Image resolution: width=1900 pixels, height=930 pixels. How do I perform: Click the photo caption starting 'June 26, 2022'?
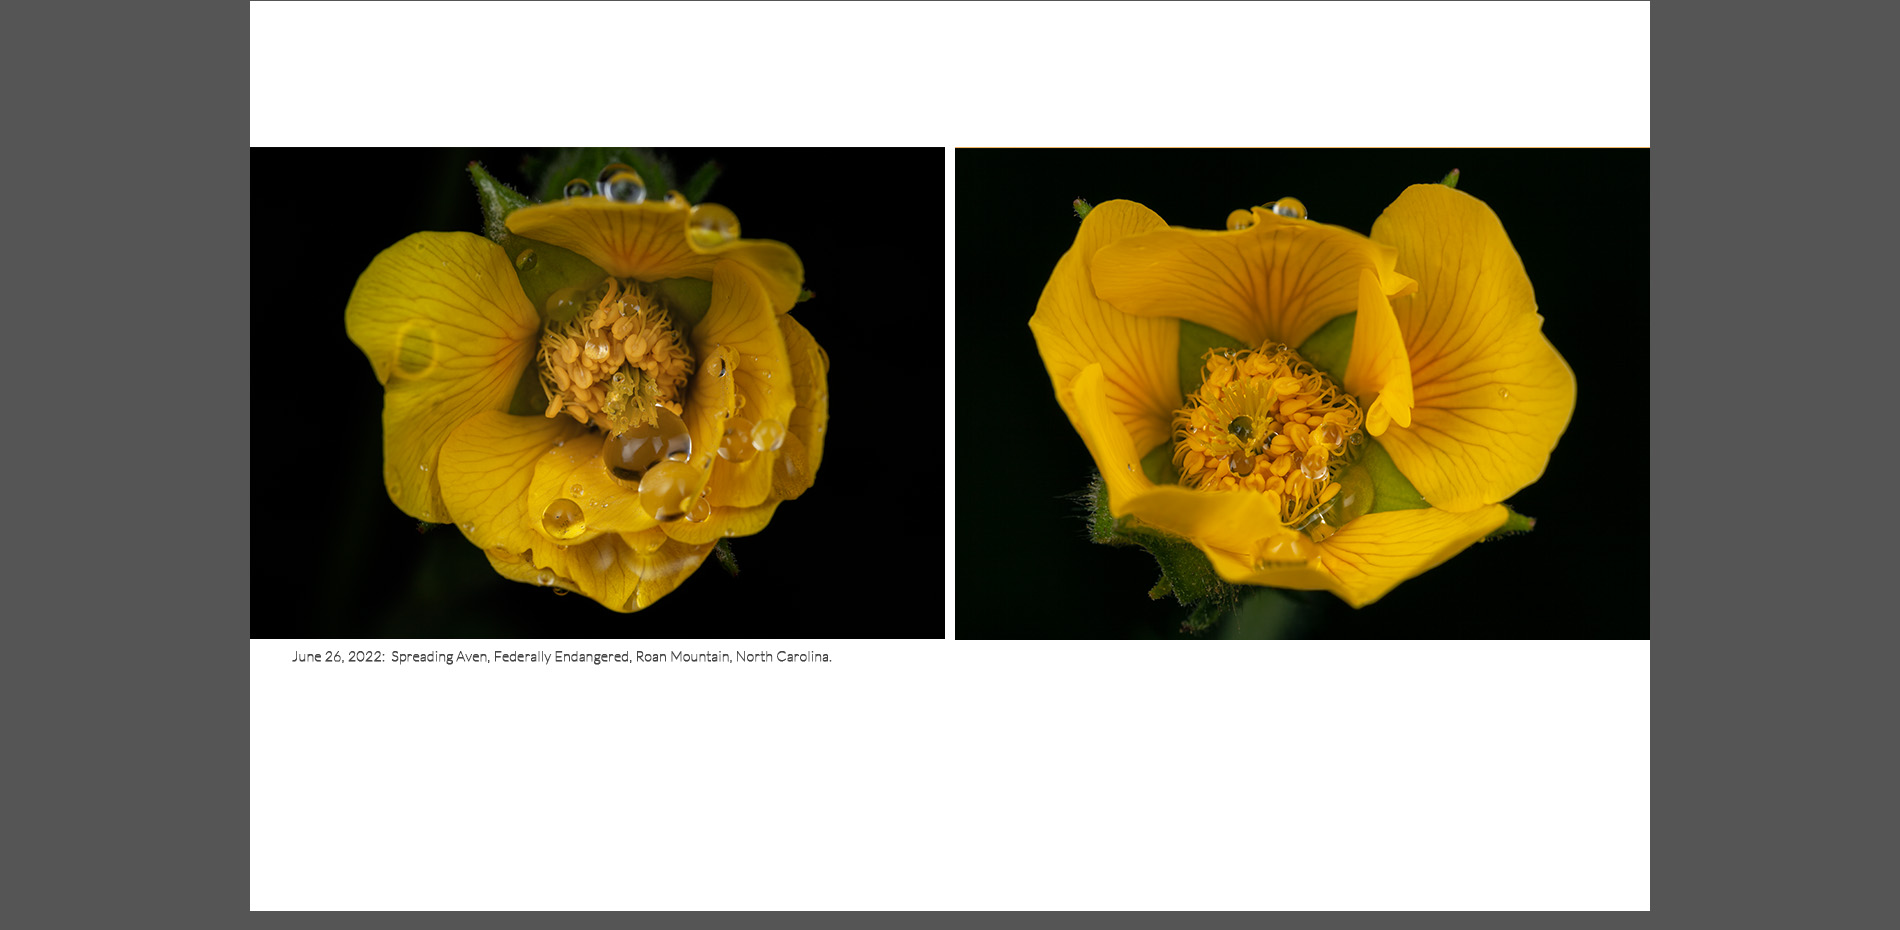pyautogui.click(x=561, y=657)
